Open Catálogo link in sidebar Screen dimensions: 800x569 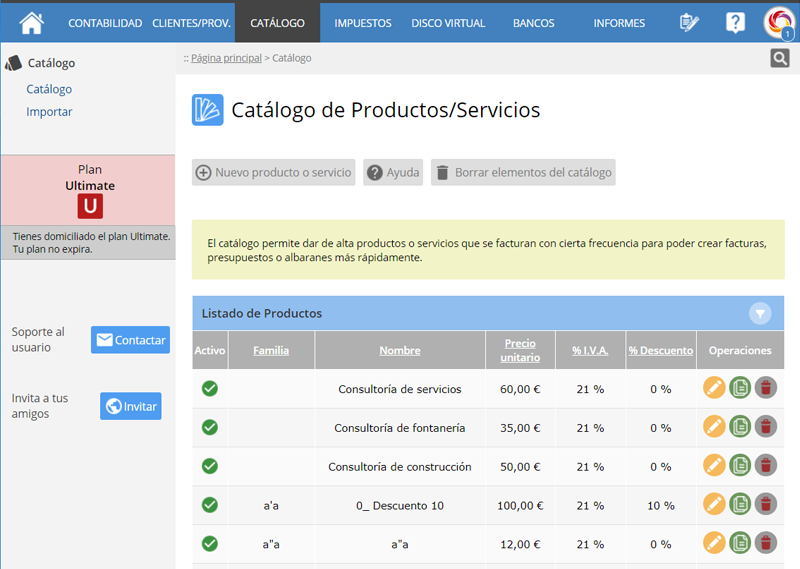[x=49, y=89]
